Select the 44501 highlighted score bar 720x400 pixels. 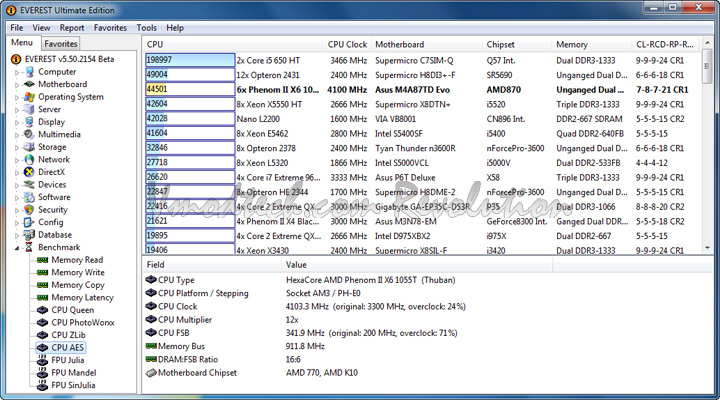pyautogui.click(x=190, y=90)
